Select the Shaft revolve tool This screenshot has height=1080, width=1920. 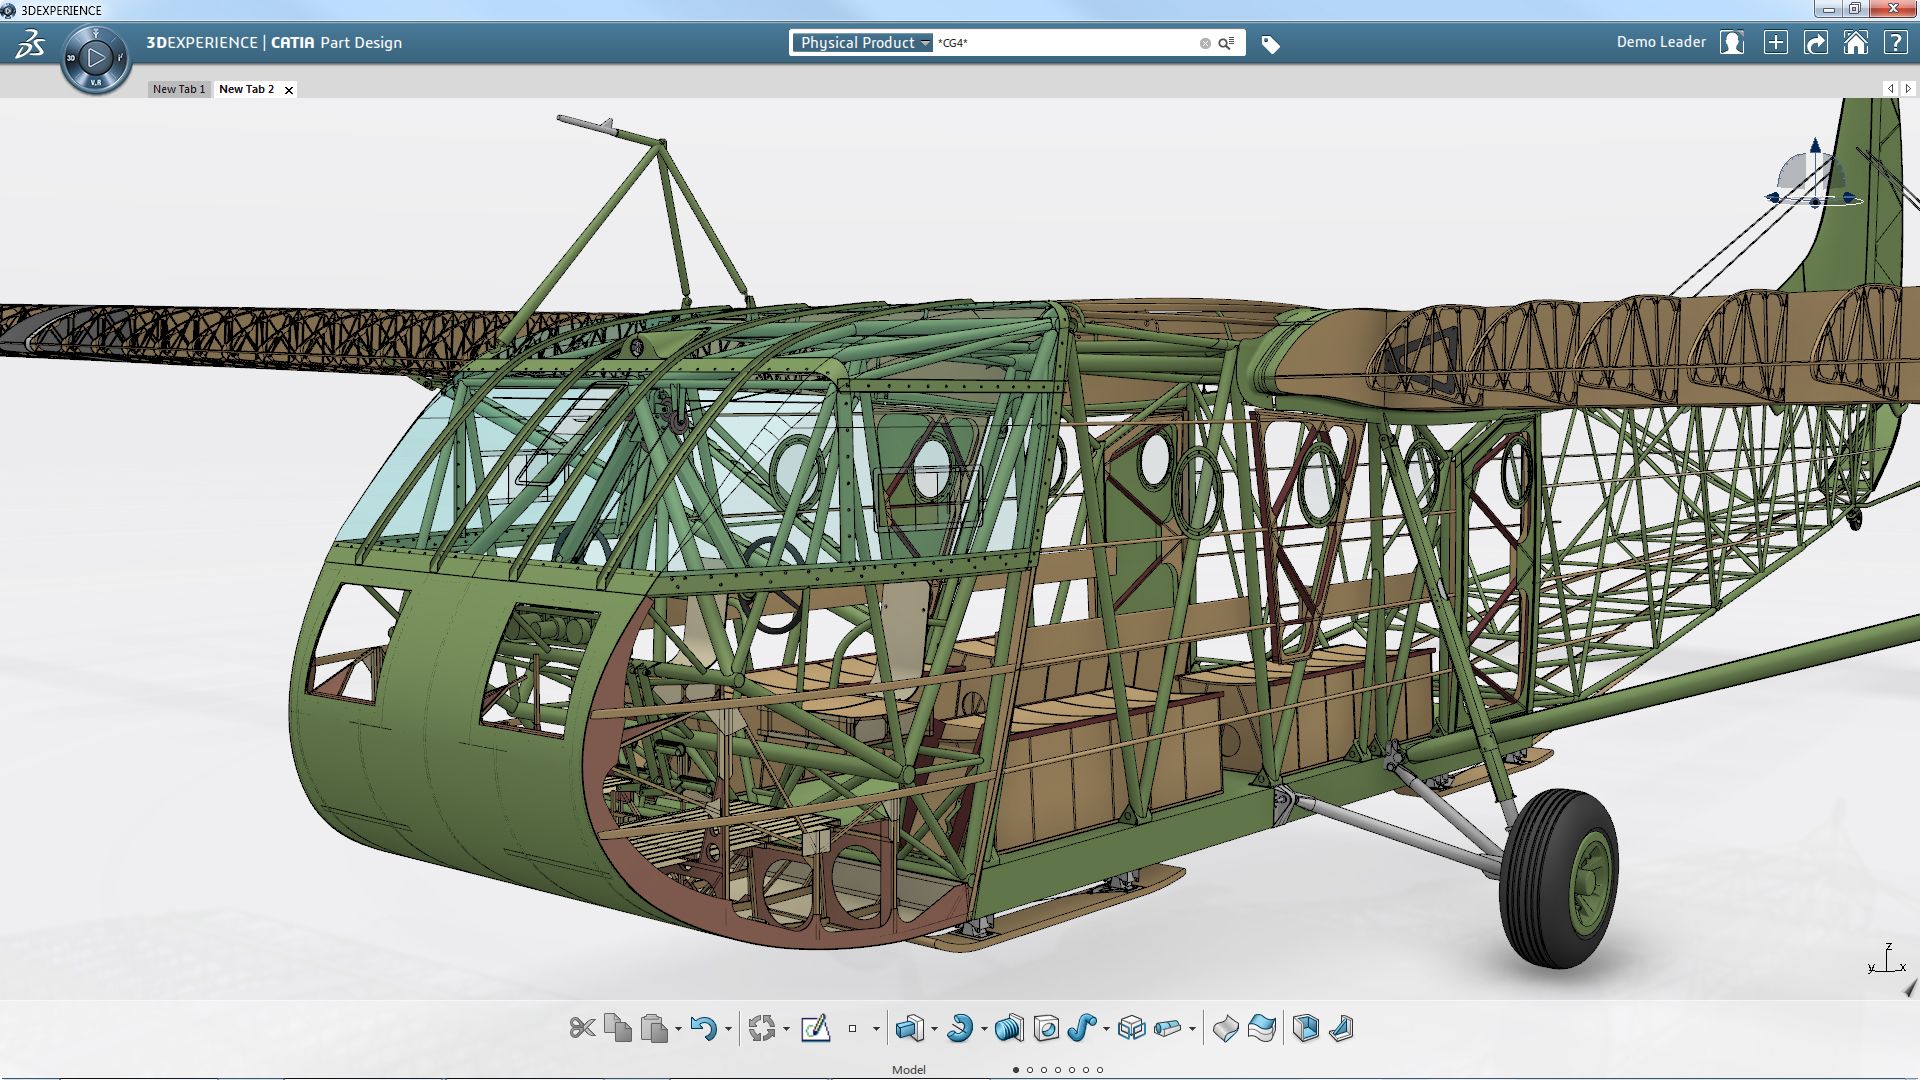click(x=959, y=1028)
